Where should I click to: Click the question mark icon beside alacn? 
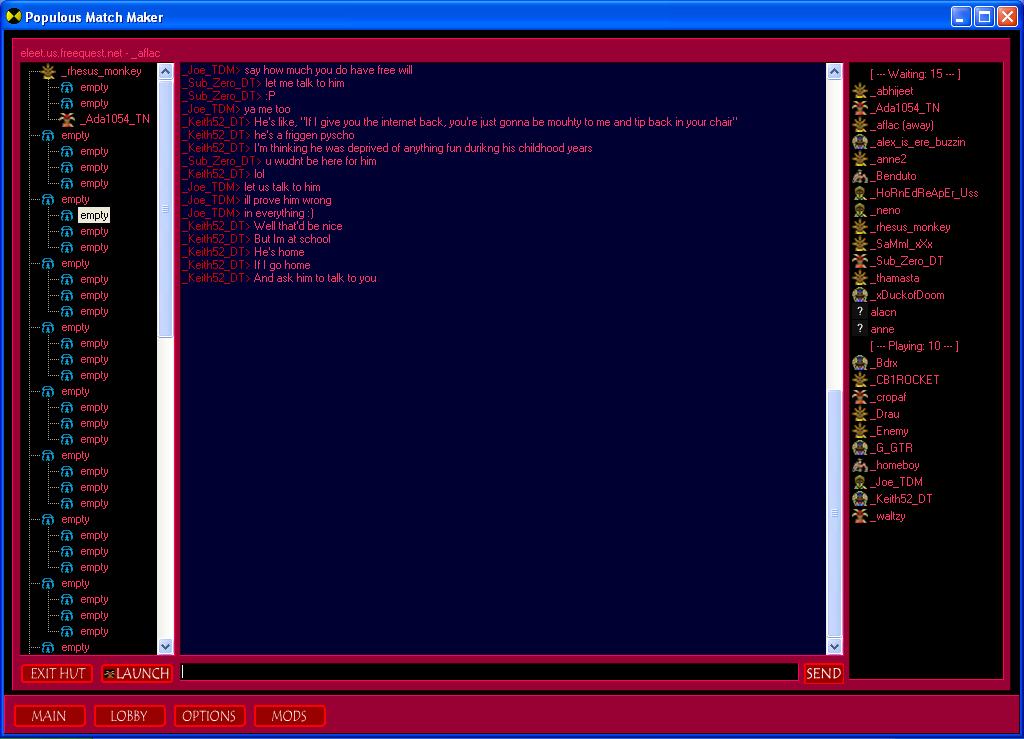859,312
